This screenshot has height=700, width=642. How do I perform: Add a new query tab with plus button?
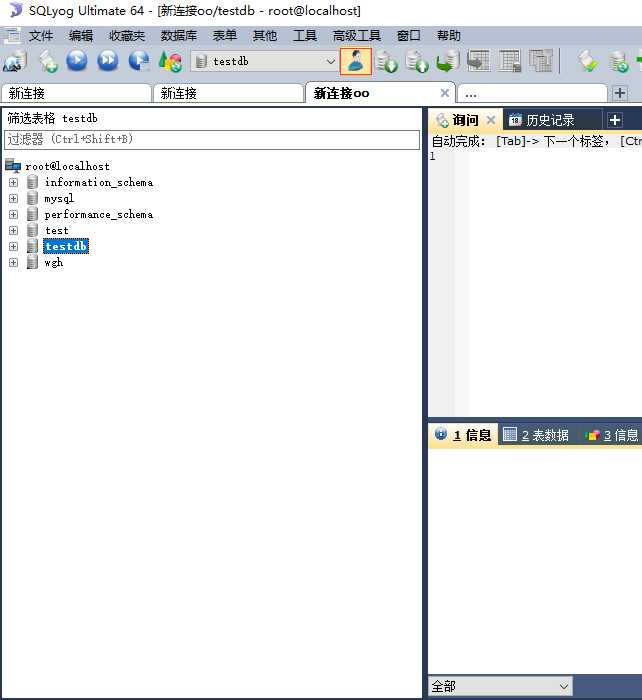coord(615,120)
